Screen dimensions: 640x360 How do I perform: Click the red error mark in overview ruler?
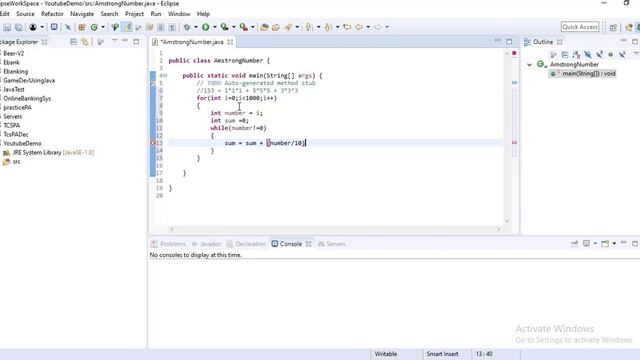point(514,142)
